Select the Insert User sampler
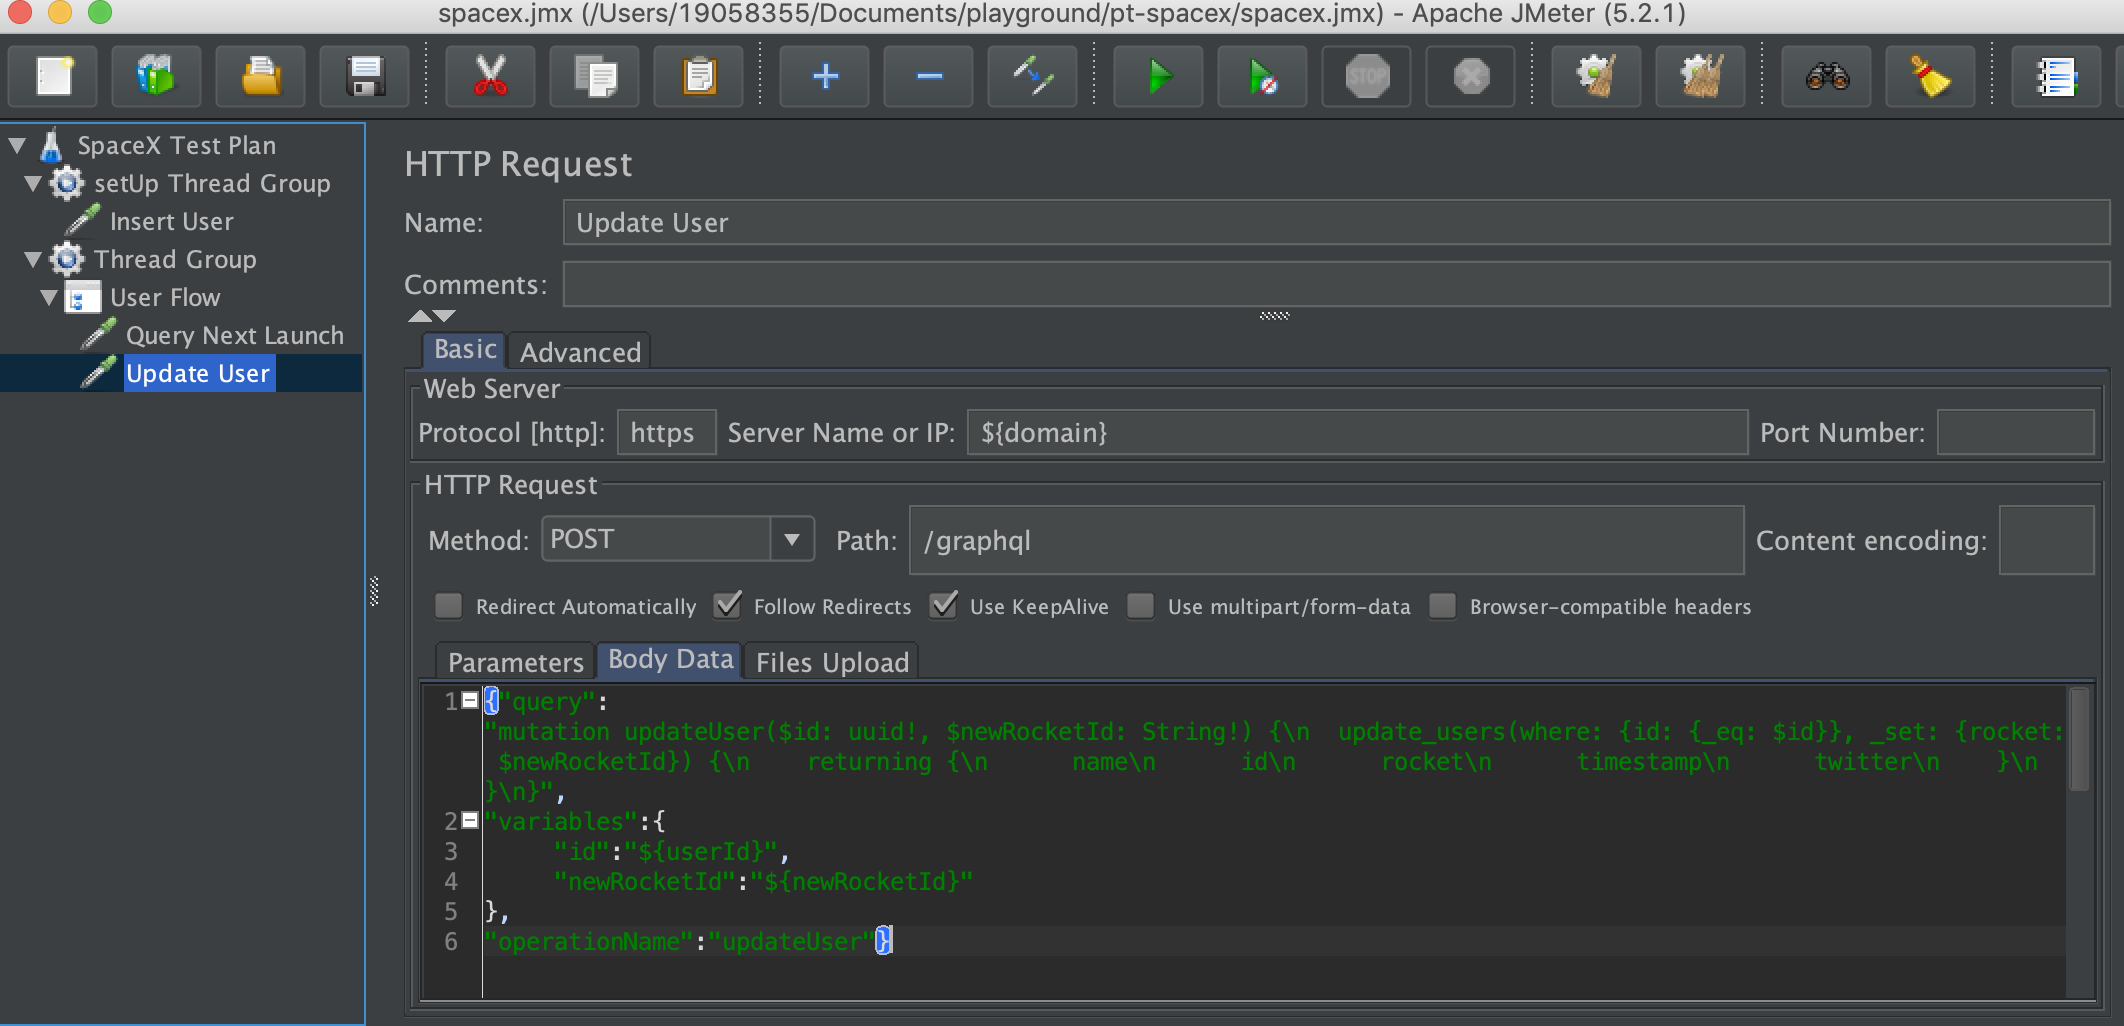 [x=171, y=221]
